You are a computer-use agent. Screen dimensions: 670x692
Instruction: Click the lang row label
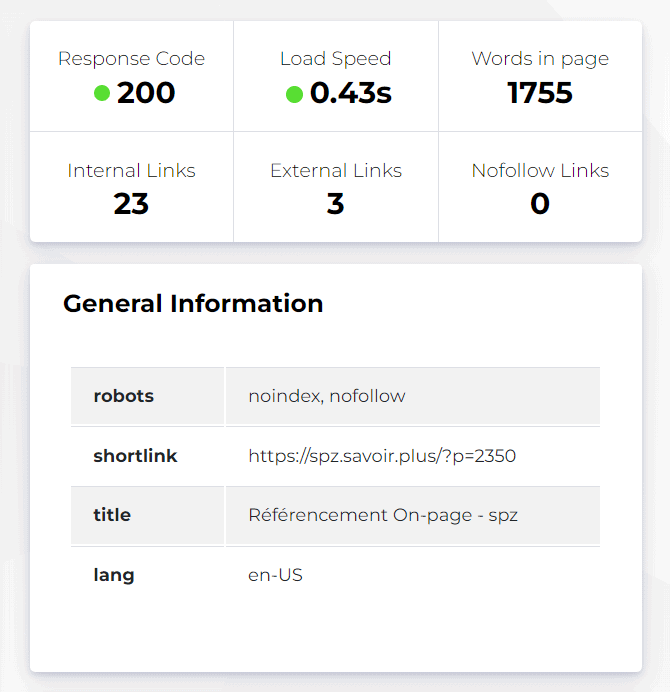pyautogui.click(x=113, y=575)
